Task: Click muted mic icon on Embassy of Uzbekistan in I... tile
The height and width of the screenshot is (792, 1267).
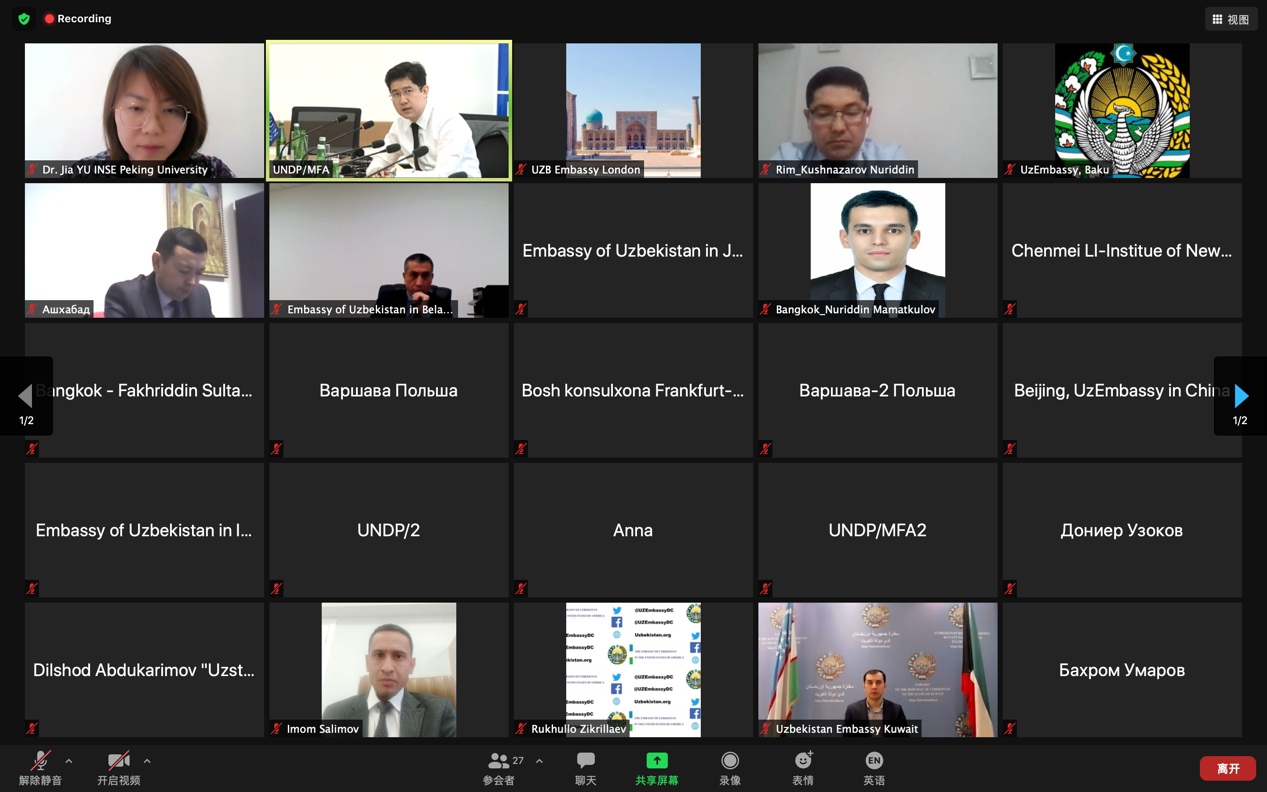Action: (32, 589)
